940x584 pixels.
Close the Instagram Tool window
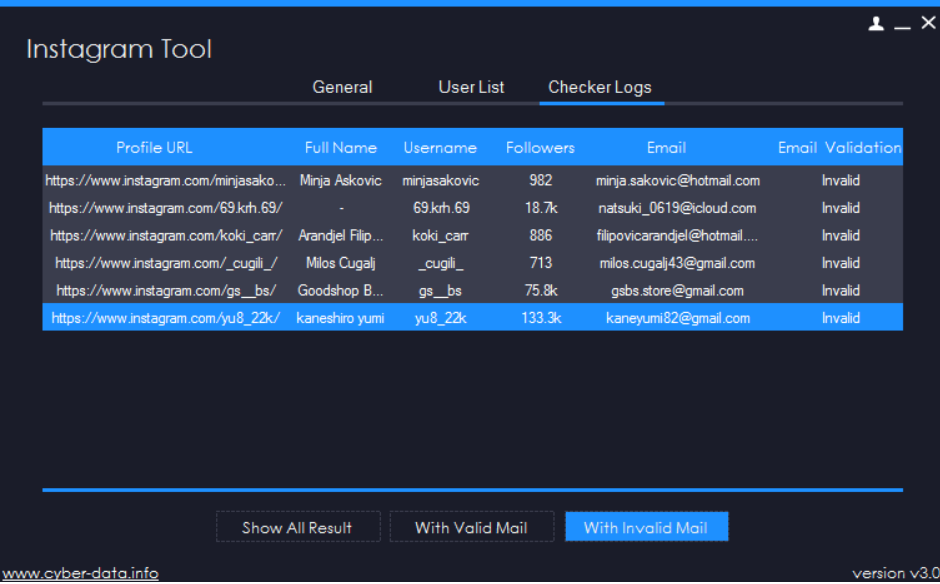pos(928,23)
